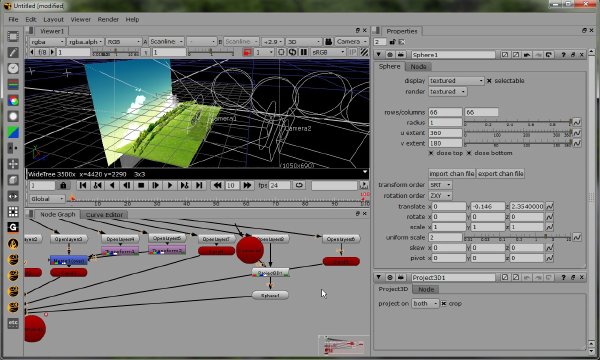
Task: Open the etc Other nodes icon
Action: point(13,323)
